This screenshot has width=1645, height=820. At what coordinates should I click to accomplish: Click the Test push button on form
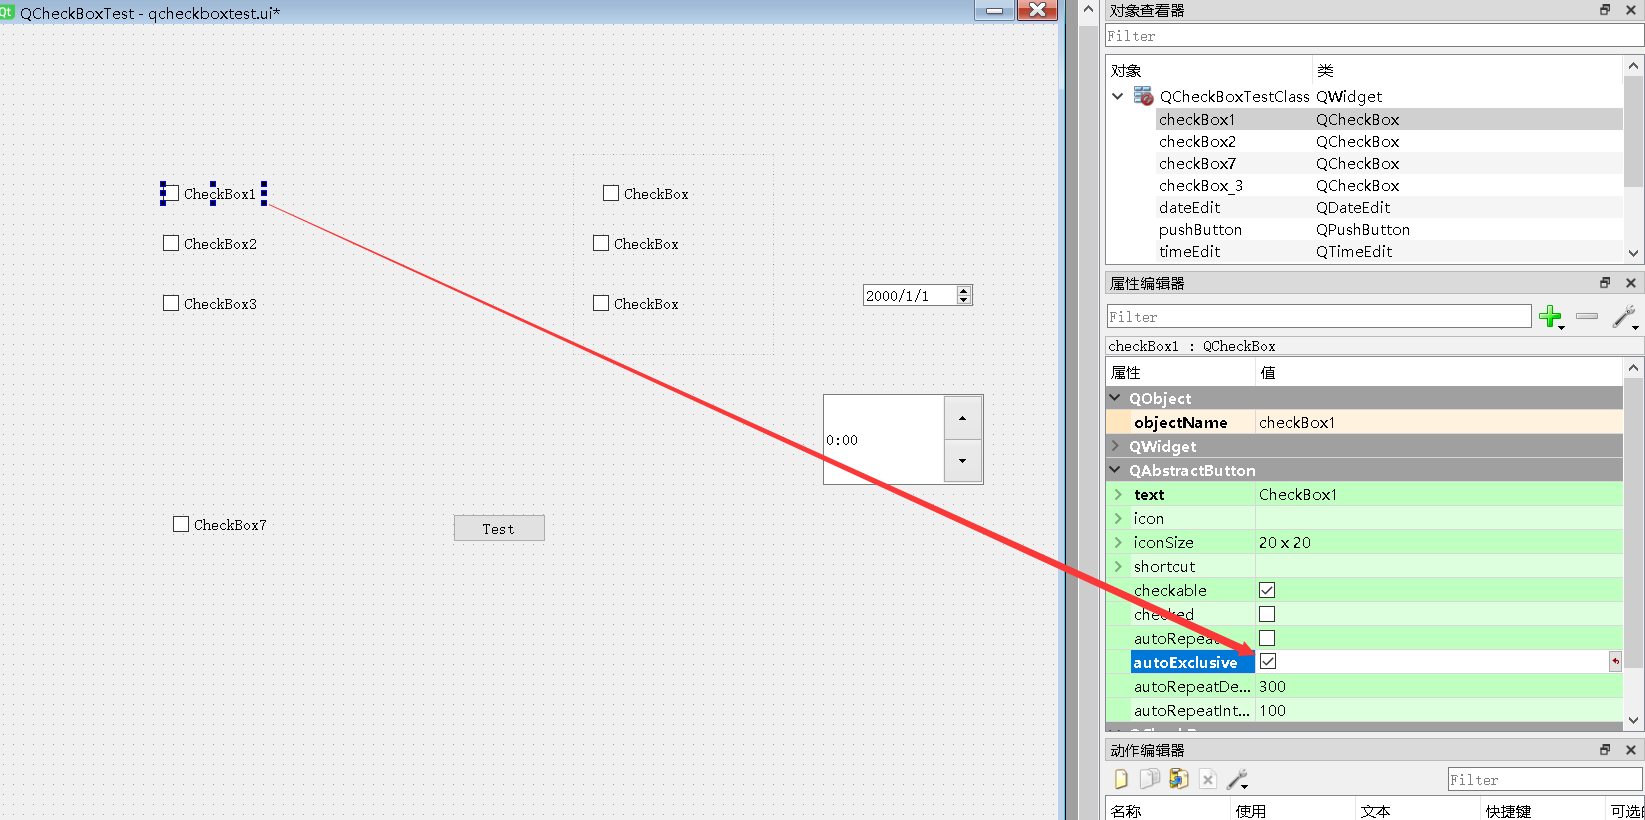click(x=499, y=528)
